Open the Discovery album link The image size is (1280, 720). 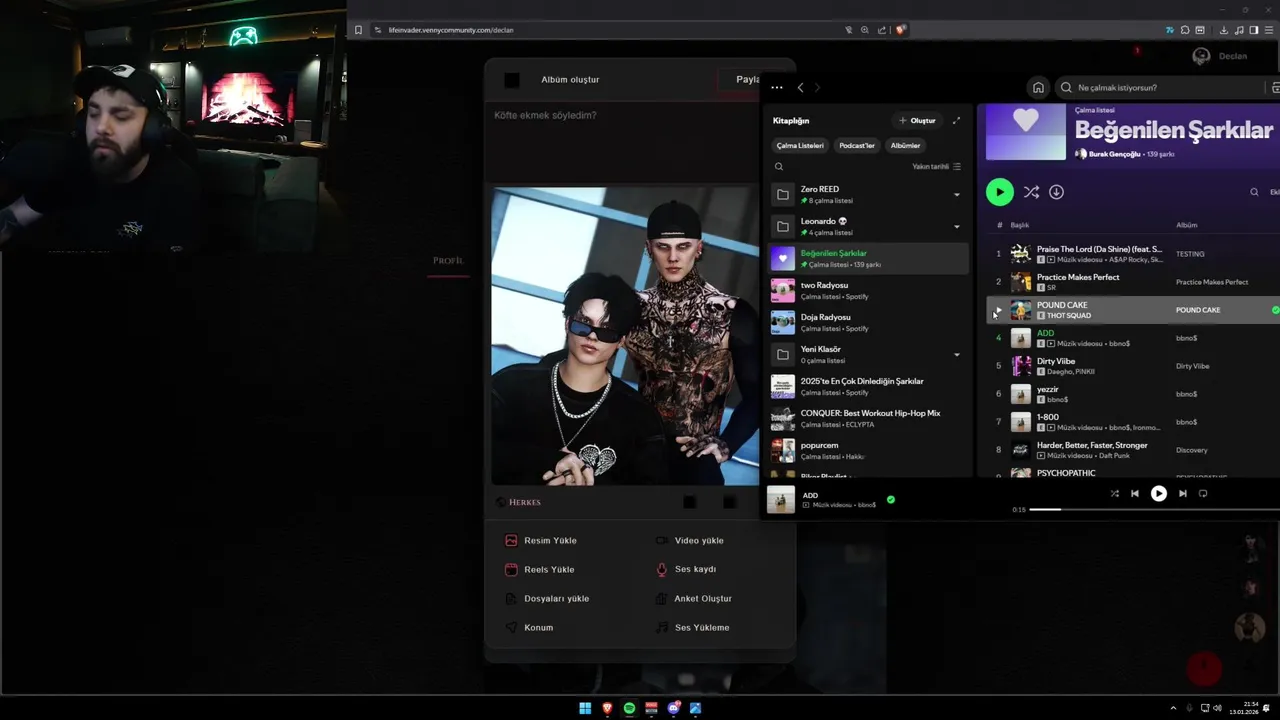coord(1192,450)
